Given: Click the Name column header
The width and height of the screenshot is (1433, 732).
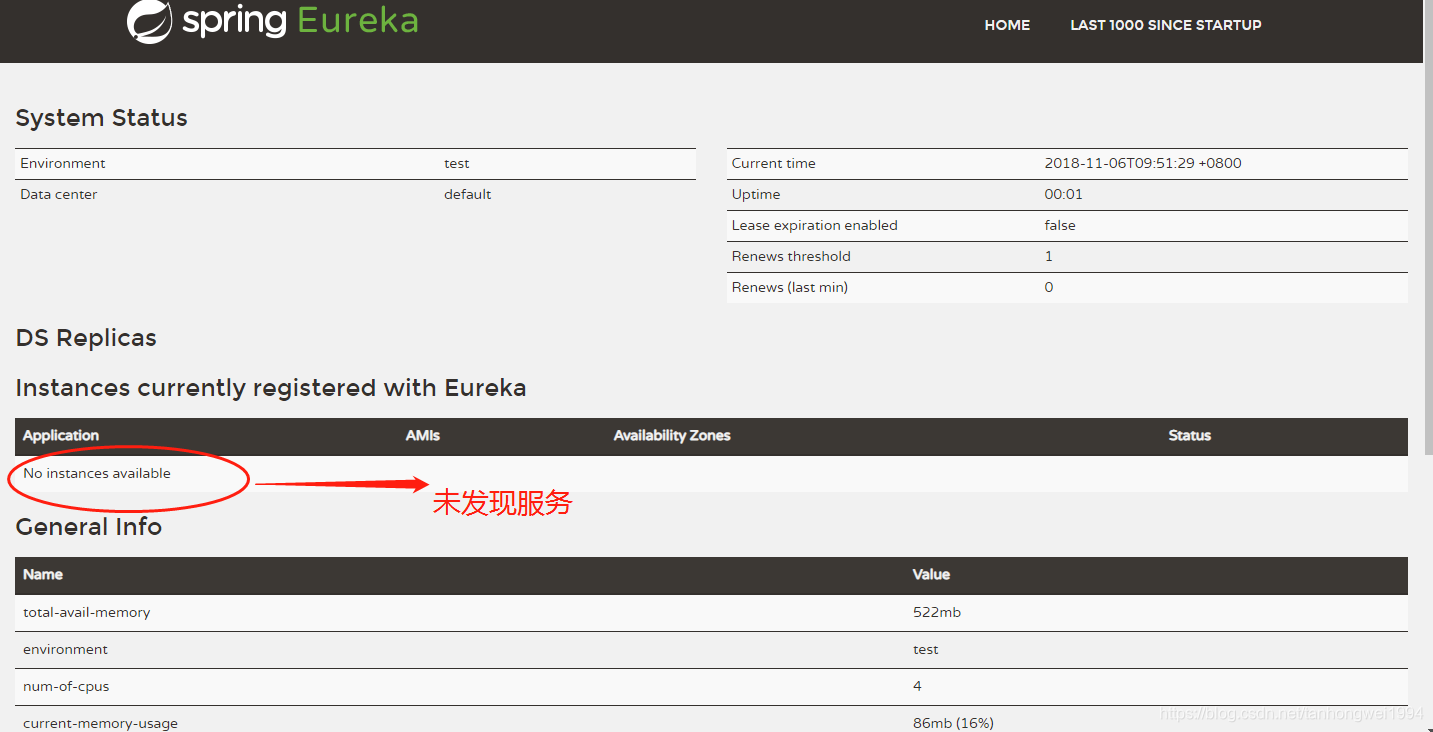Looking at the screenshot, I should 43,575.
